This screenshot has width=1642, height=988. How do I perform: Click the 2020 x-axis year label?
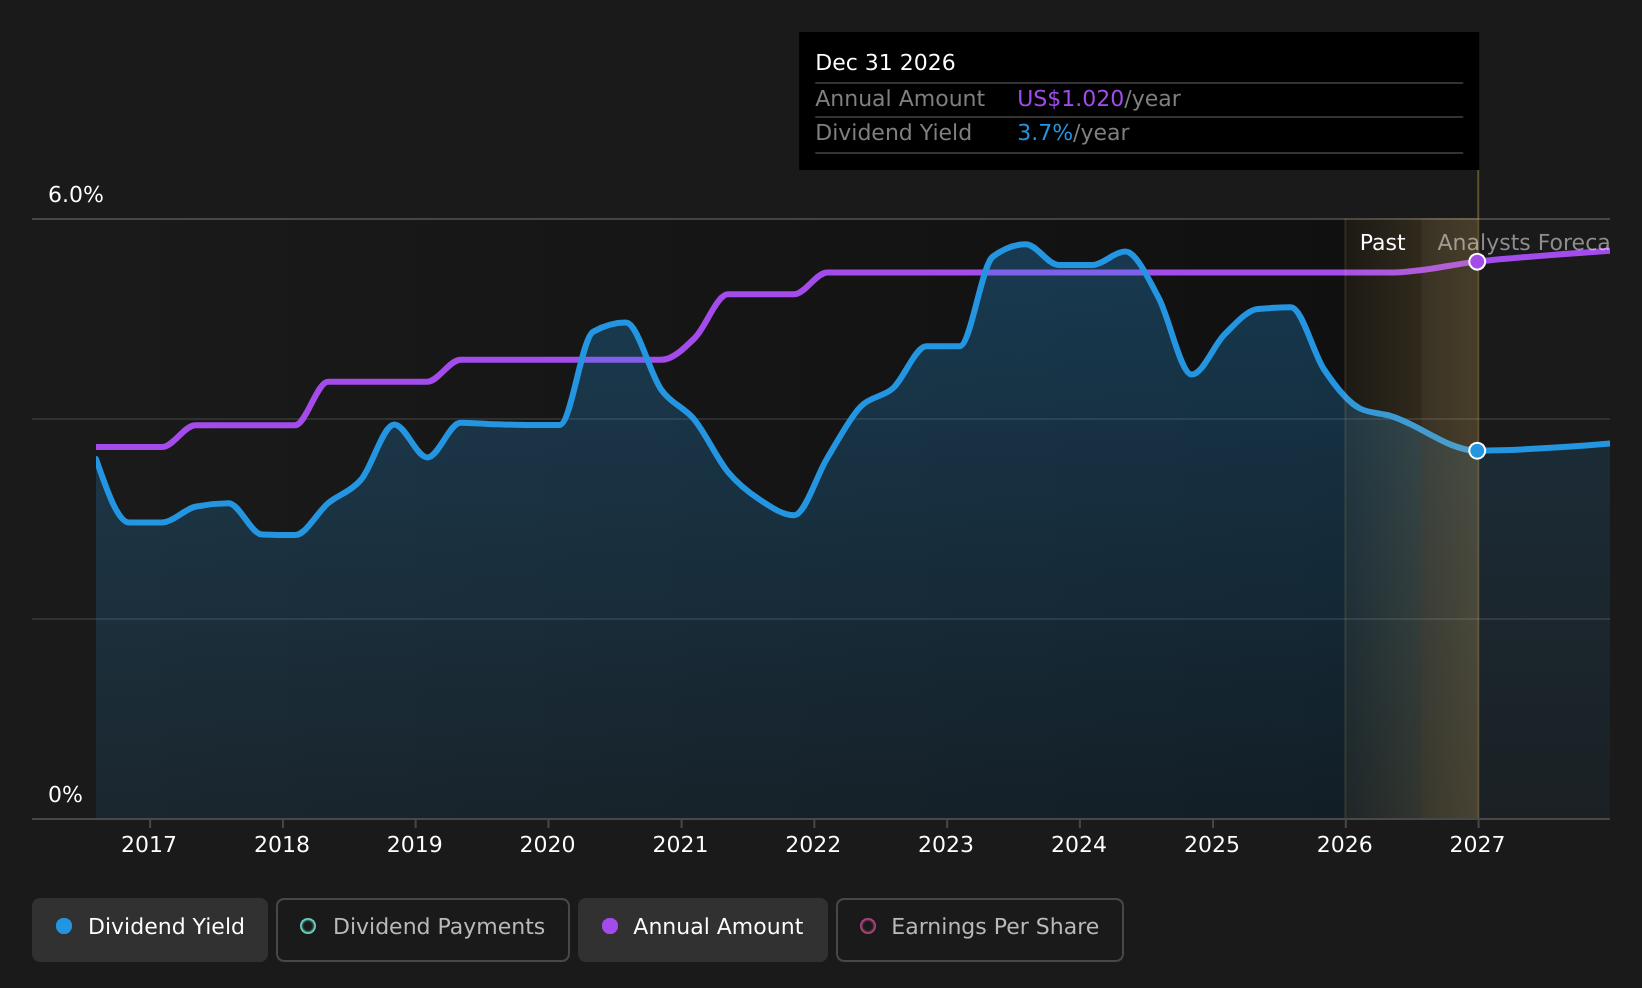click(x=548, y=845)
